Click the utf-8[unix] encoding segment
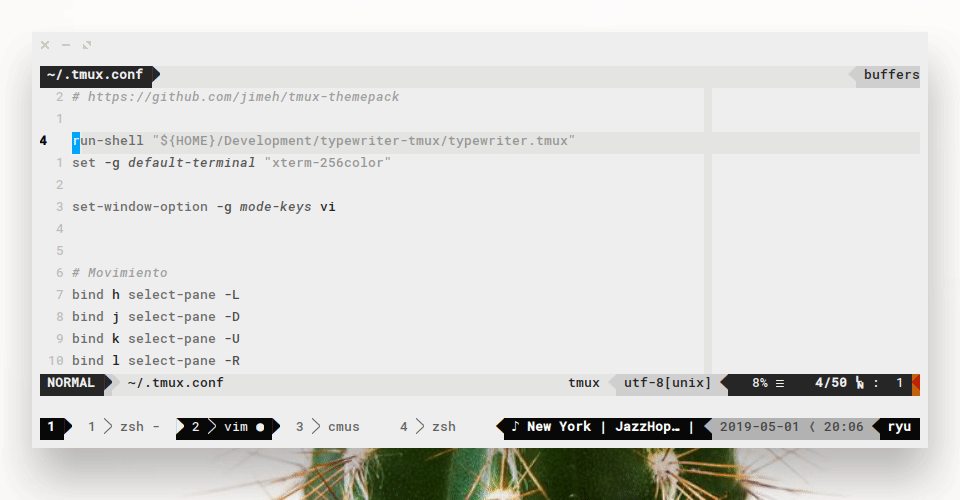The image size is (960, 500). (x=667, y=383)
